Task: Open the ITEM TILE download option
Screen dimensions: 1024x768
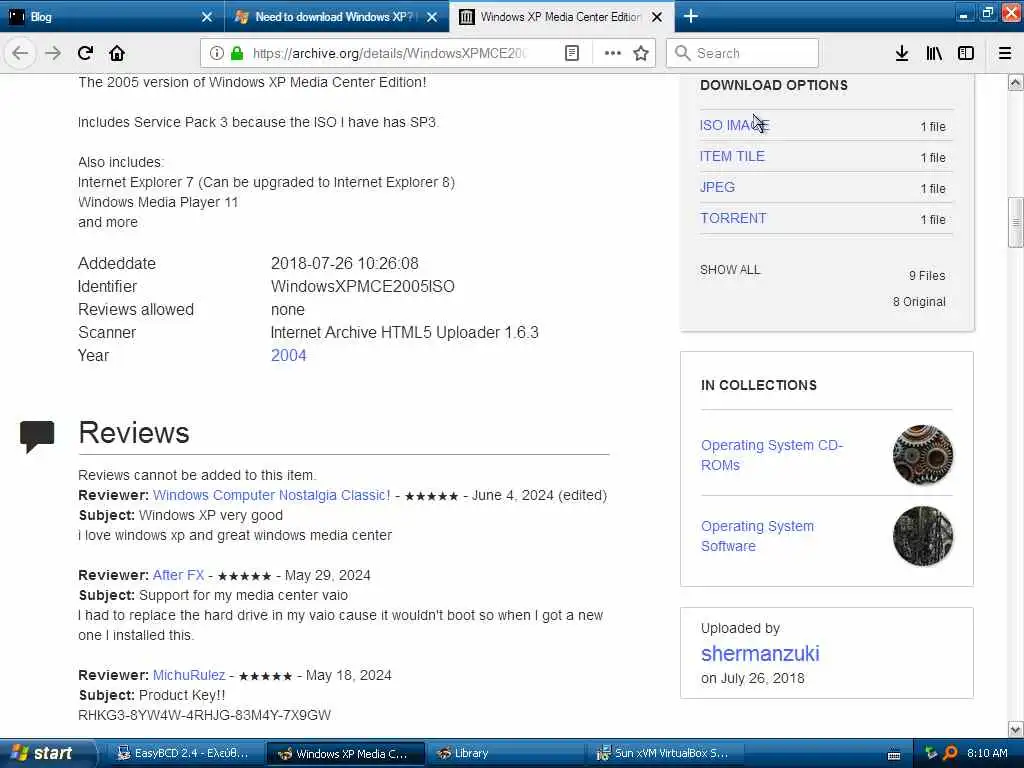Action: 732,156
